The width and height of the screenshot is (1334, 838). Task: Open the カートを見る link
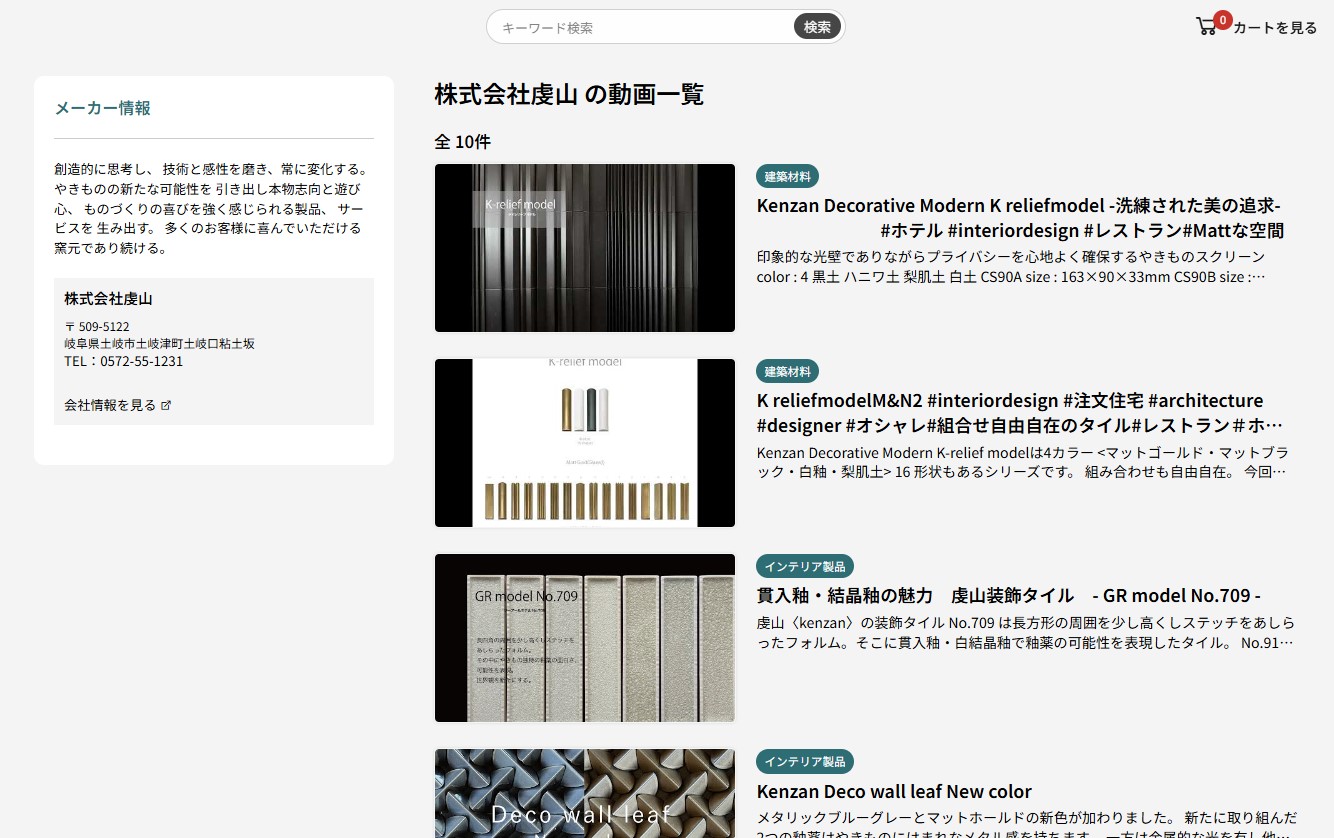[1275, 28]
